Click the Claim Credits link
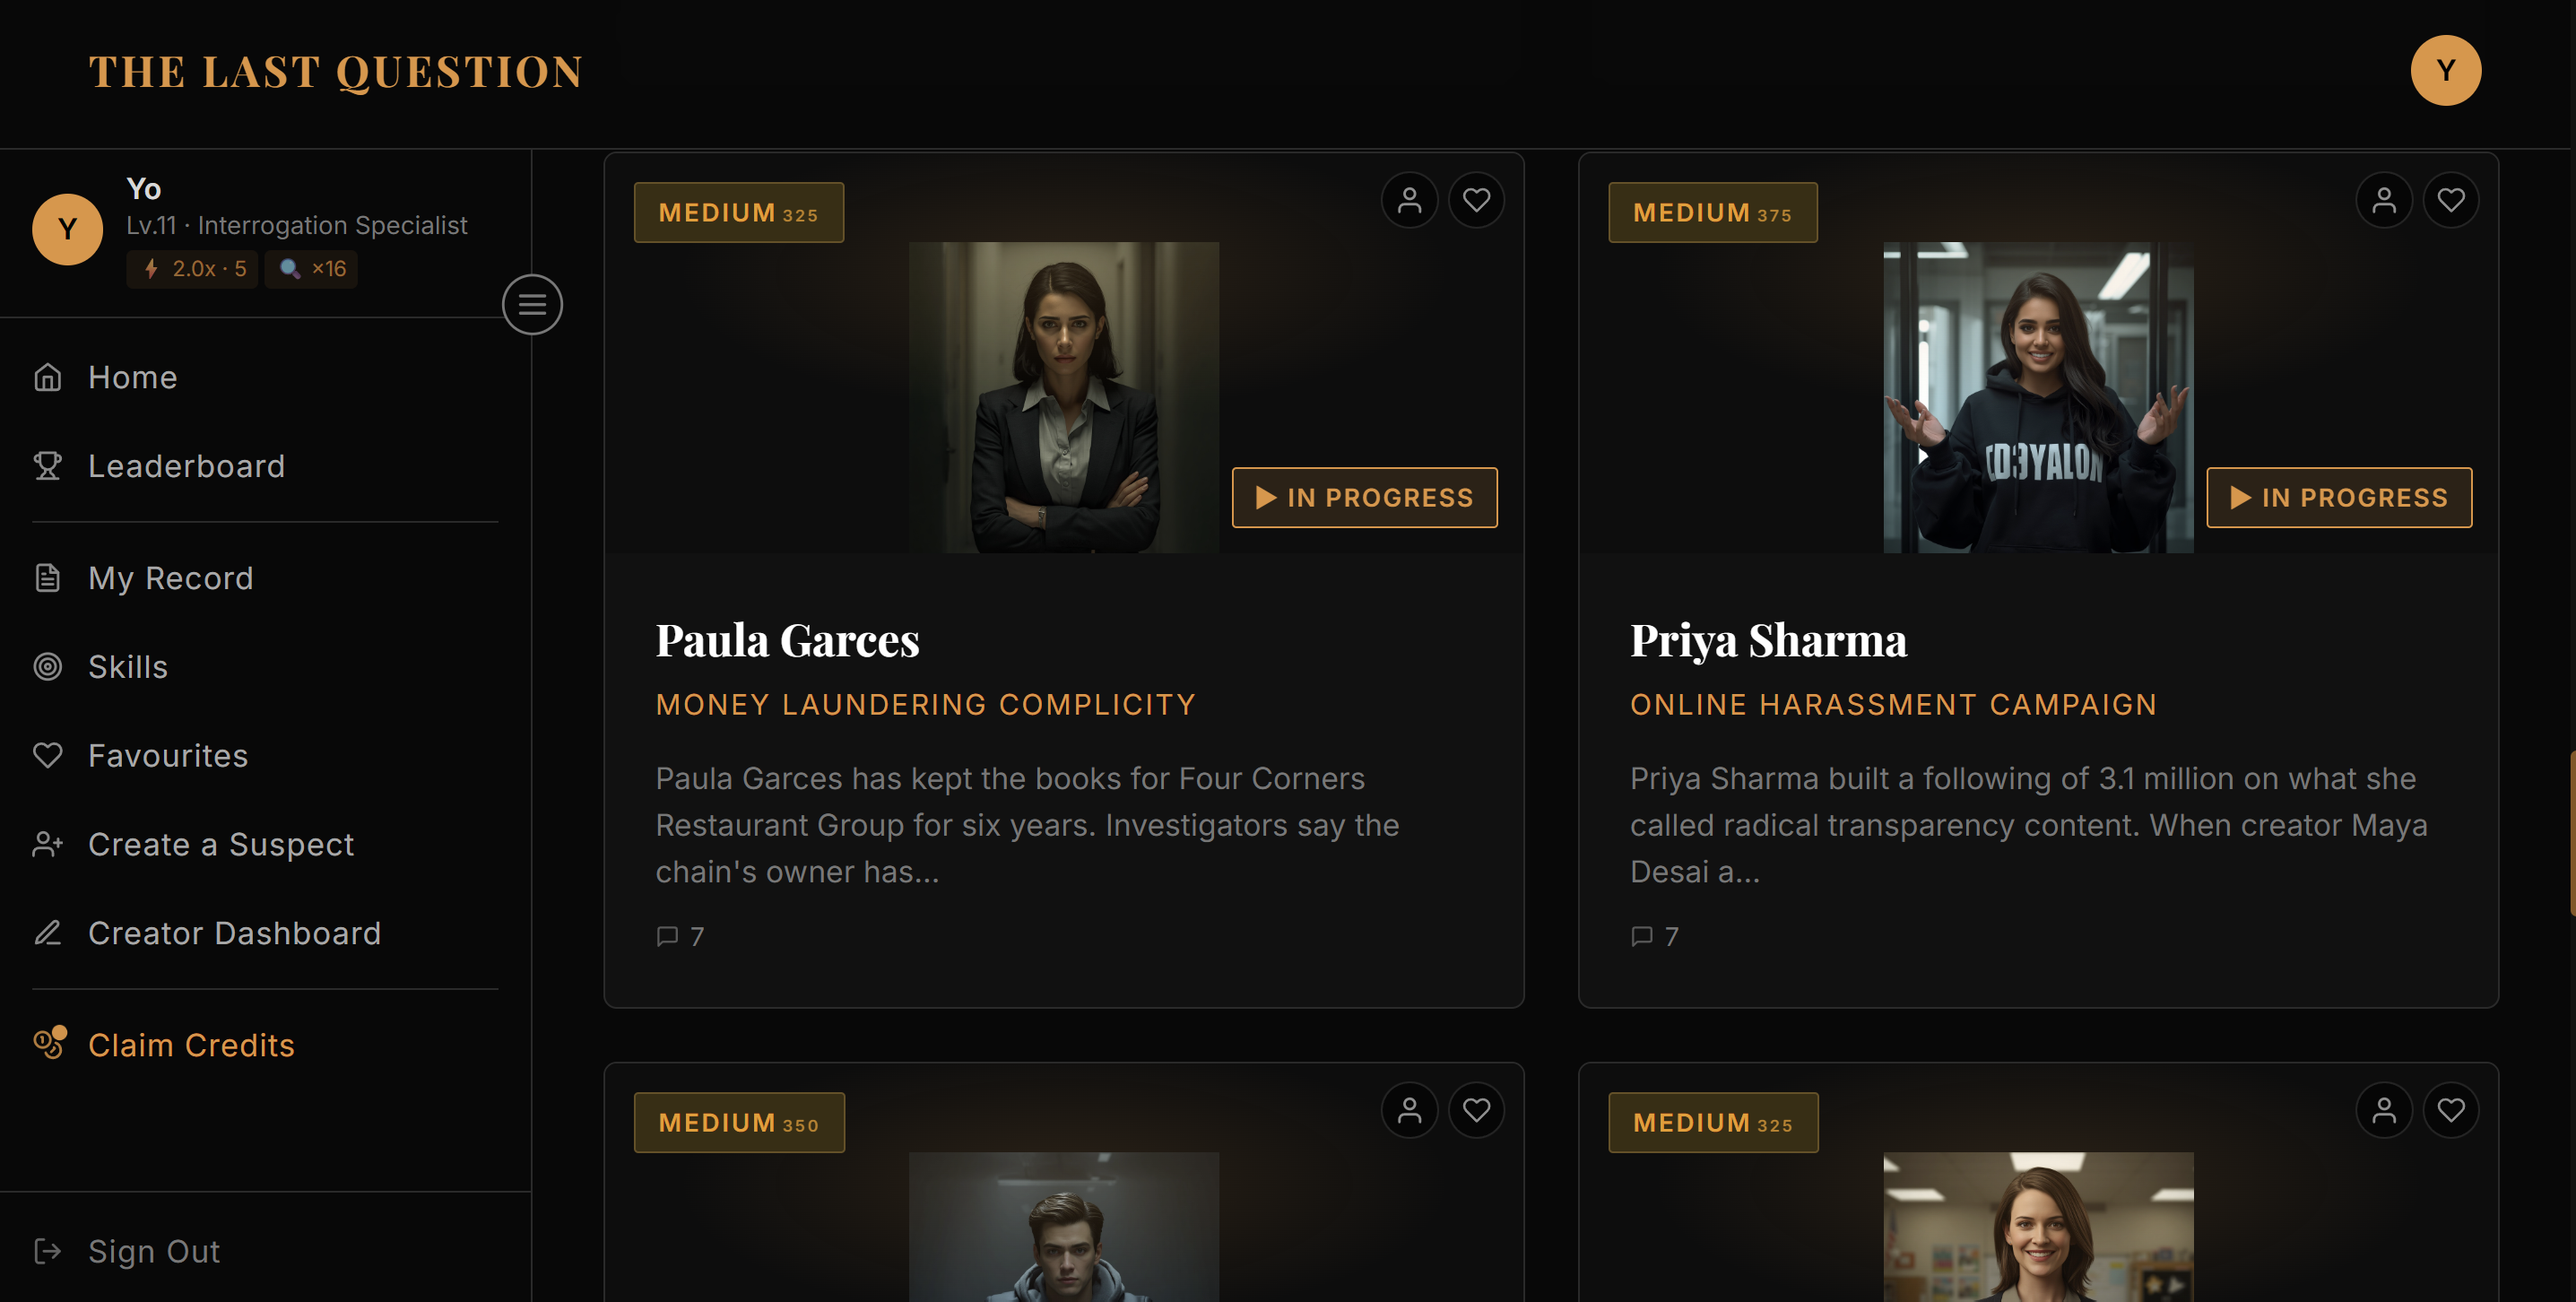 click(192, 1045)
